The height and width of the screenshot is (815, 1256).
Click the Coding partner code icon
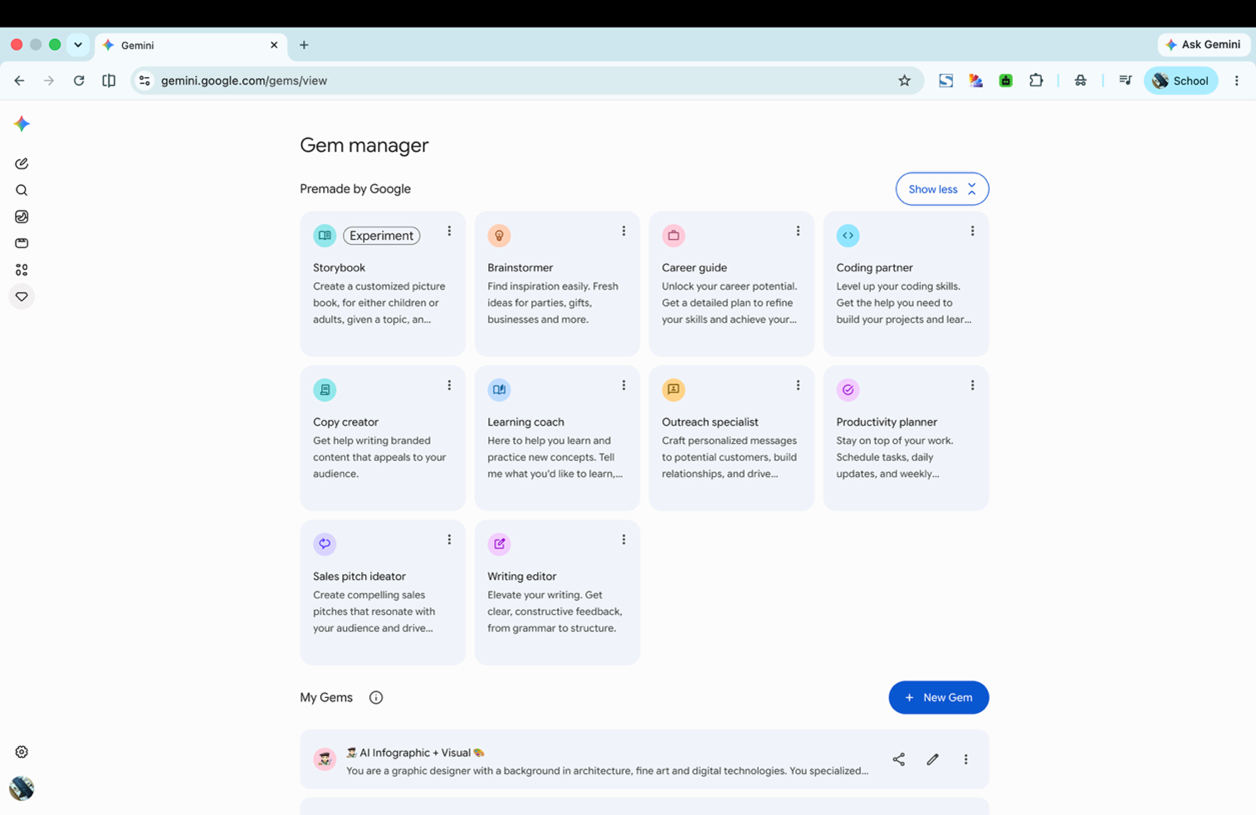tap(848, 236)
